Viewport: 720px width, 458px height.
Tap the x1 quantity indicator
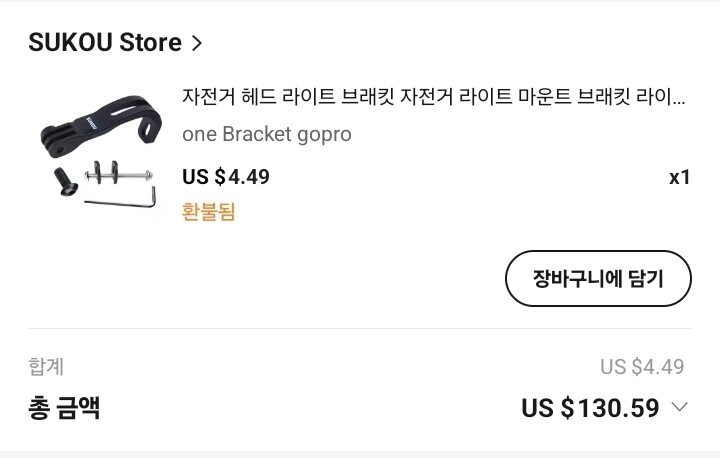point(679,178)
